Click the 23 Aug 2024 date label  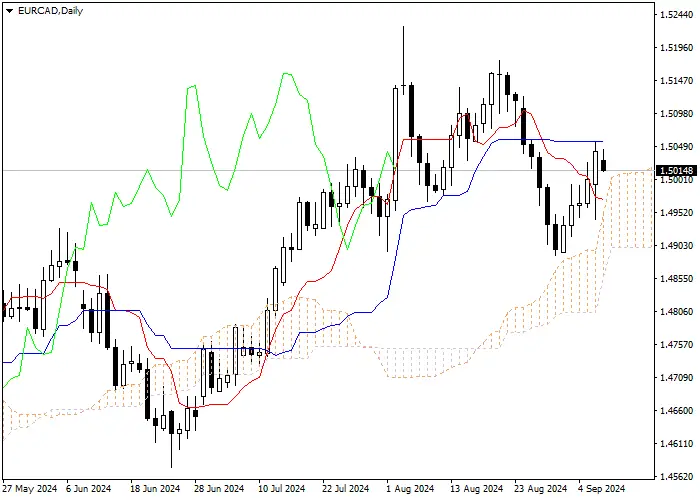point(540,489)
